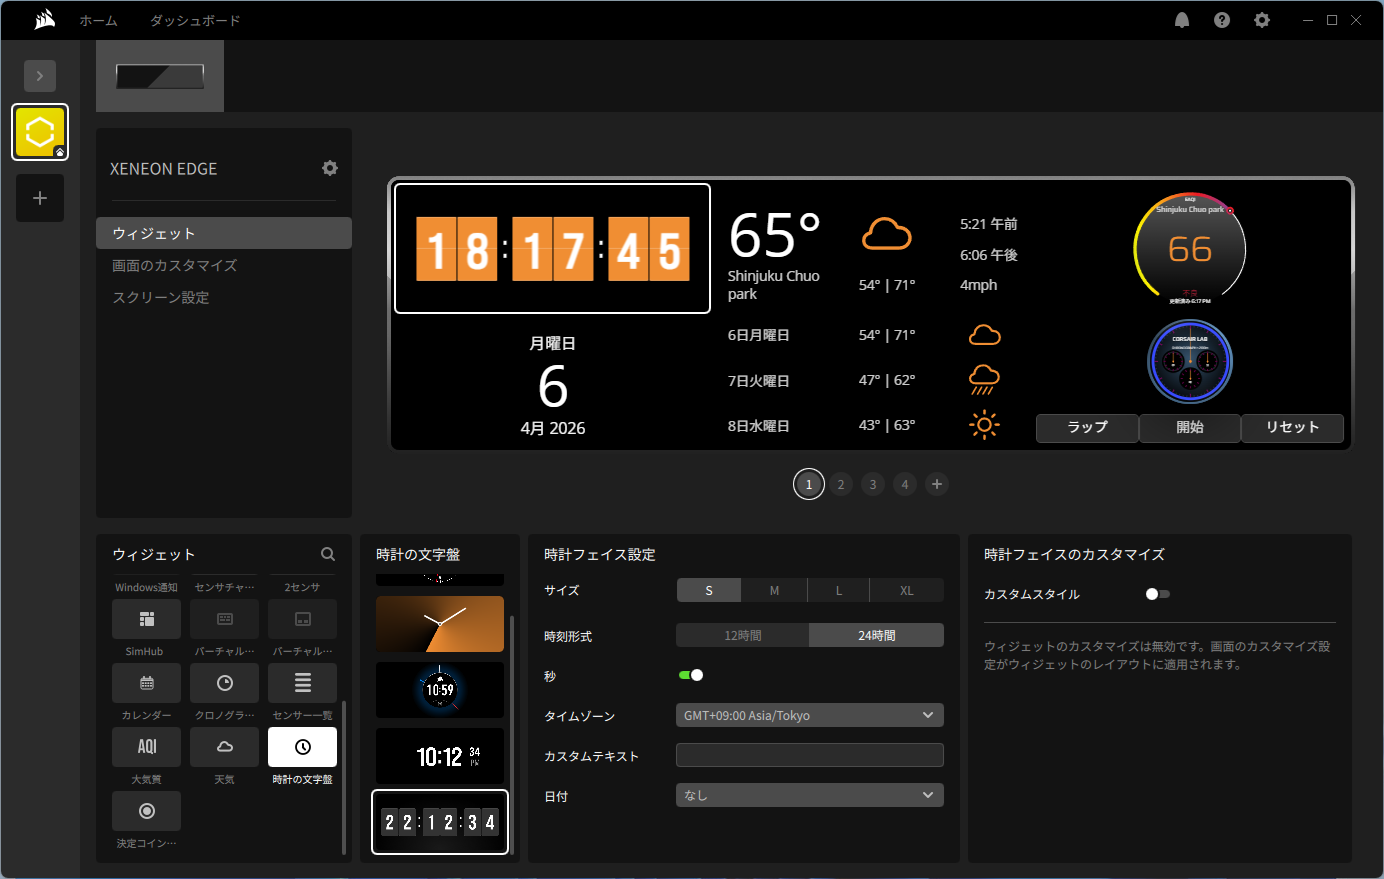Expand the left sidebar with chevron

40,76
